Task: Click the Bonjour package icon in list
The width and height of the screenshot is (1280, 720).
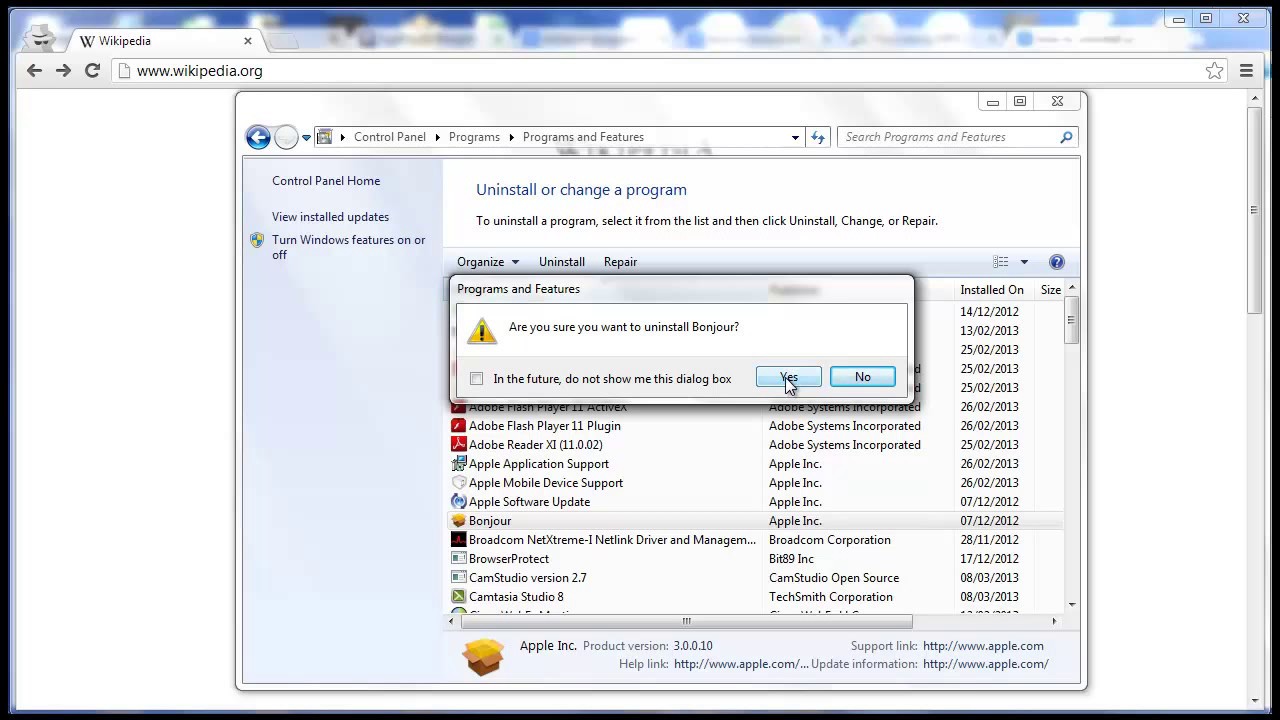Action: click(458, 521)
